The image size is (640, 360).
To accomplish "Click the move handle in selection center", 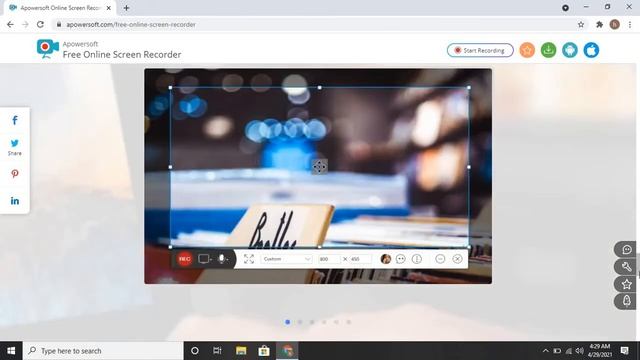I will (320, 167).
